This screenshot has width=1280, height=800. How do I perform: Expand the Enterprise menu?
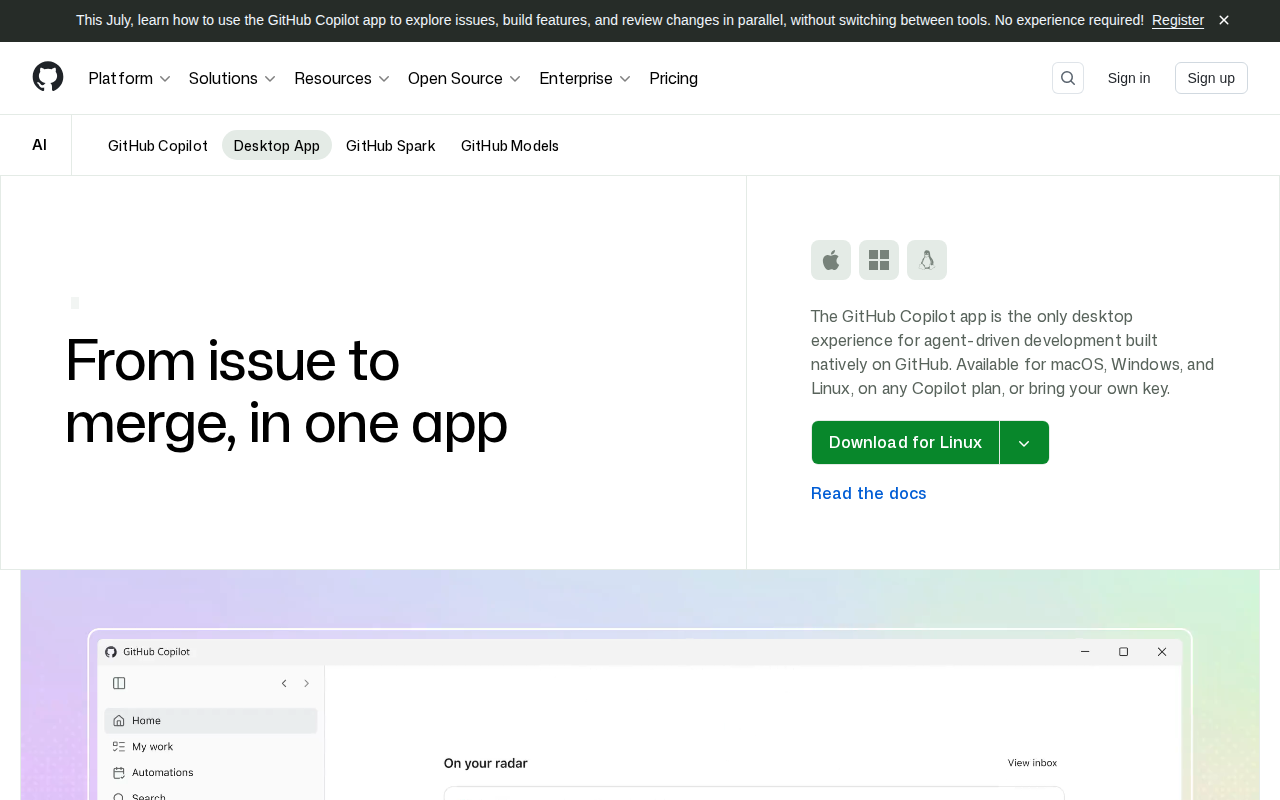(x=585, y=78)
